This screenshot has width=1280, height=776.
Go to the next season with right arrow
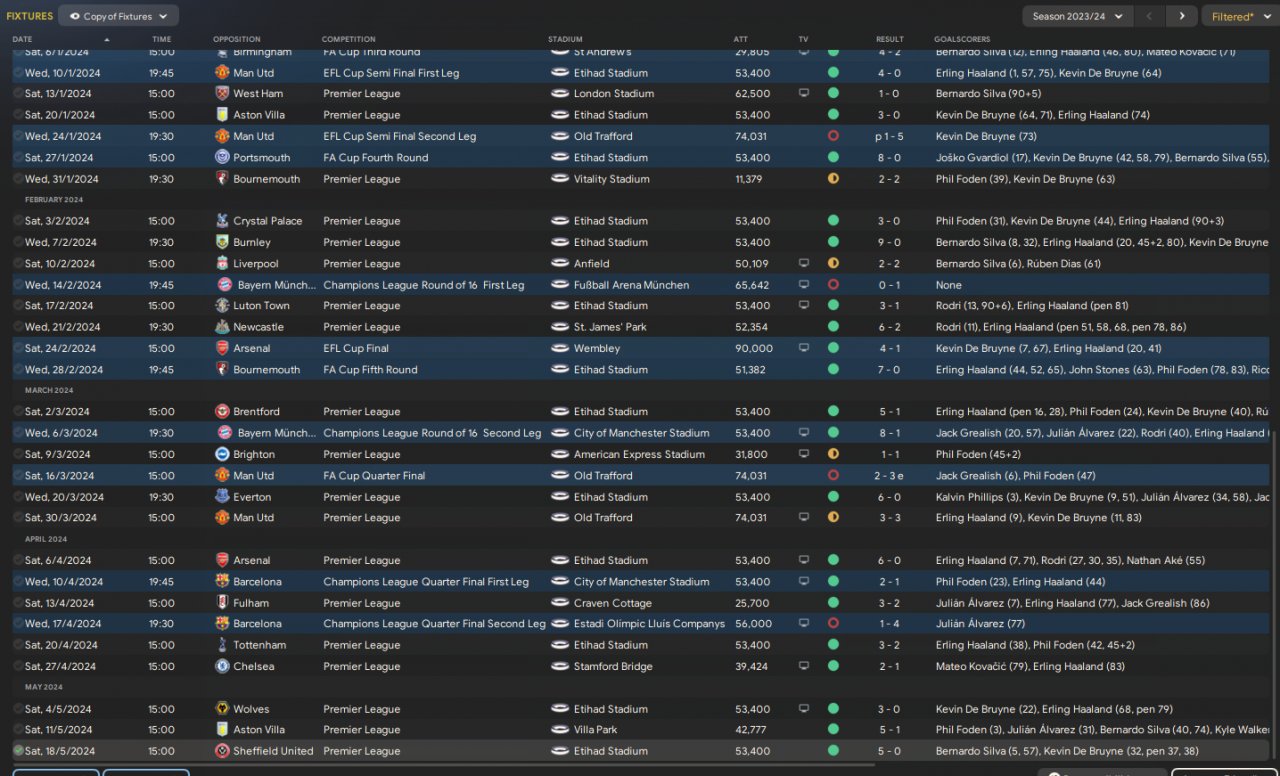tap(1182, 16)
